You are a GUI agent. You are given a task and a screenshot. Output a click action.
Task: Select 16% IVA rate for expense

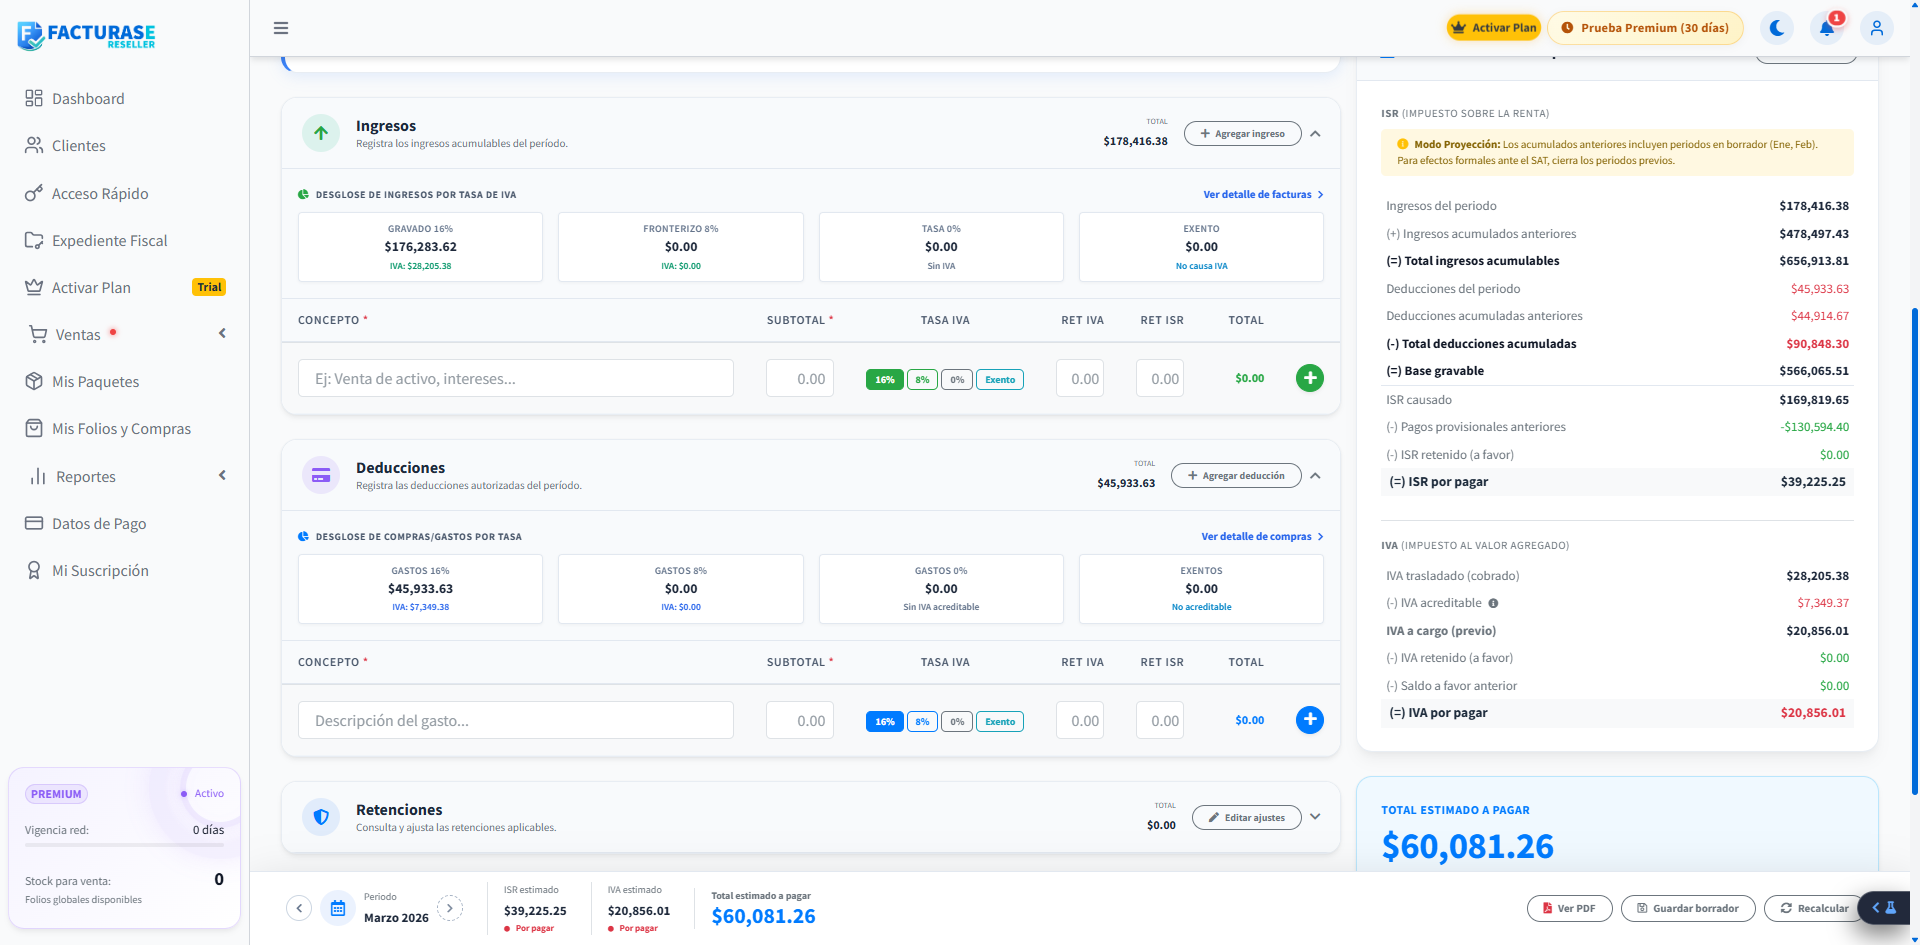click(885, 722)
